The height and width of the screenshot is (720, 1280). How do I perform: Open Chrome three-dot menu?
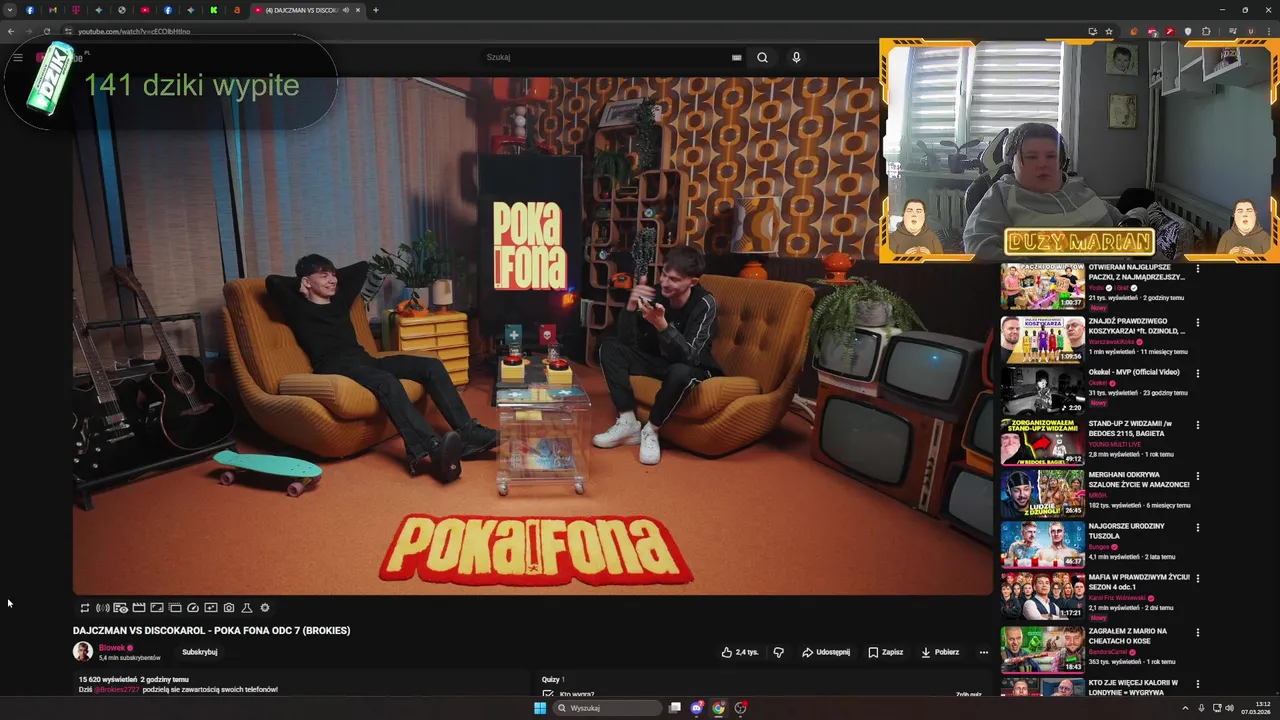[1268, 31]
